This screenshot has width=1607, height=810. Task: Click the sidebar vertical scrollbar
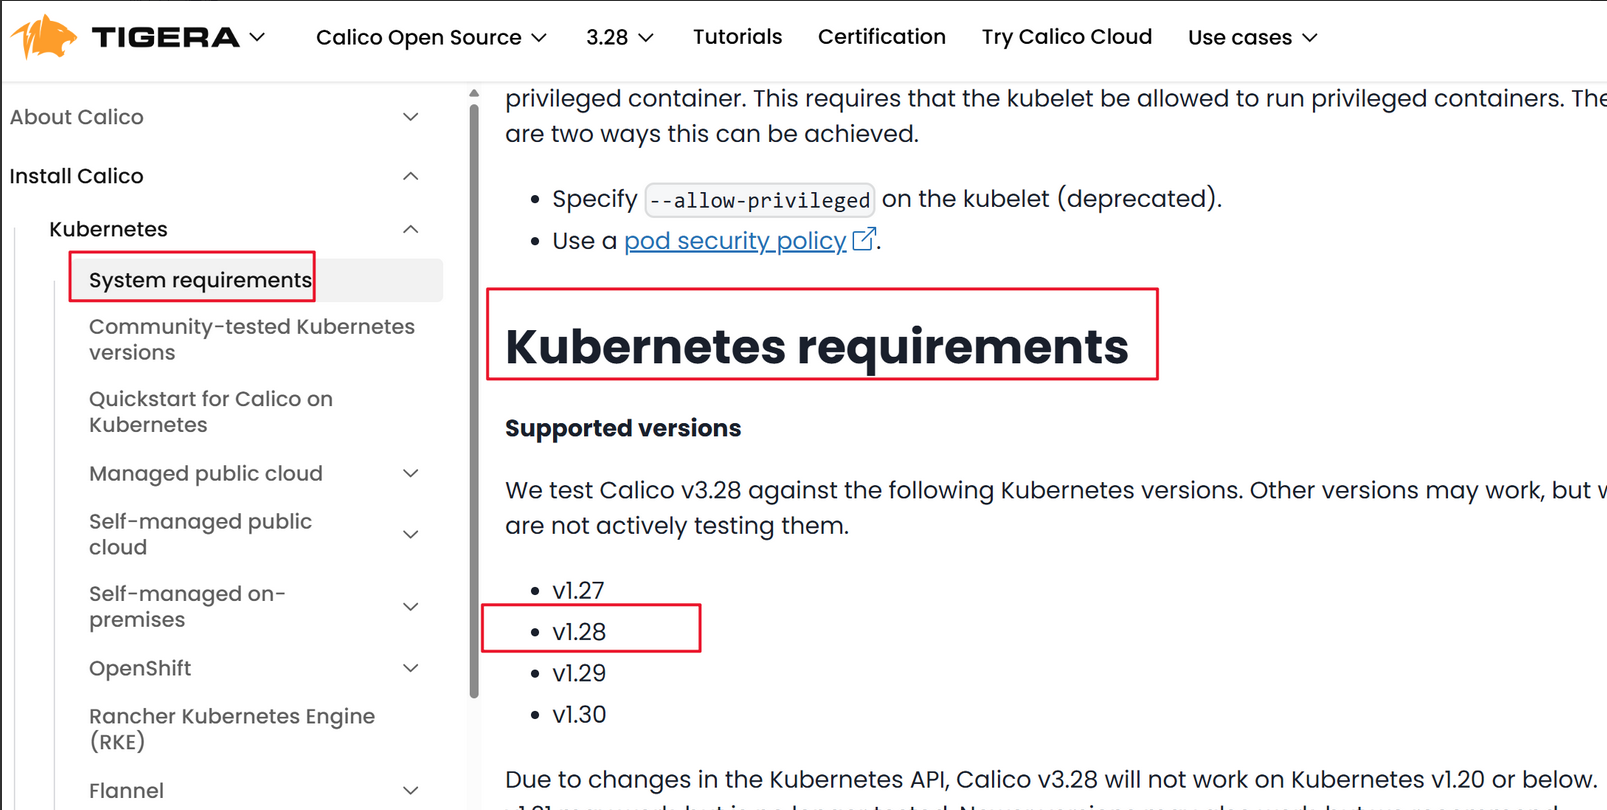pos(474,400)
